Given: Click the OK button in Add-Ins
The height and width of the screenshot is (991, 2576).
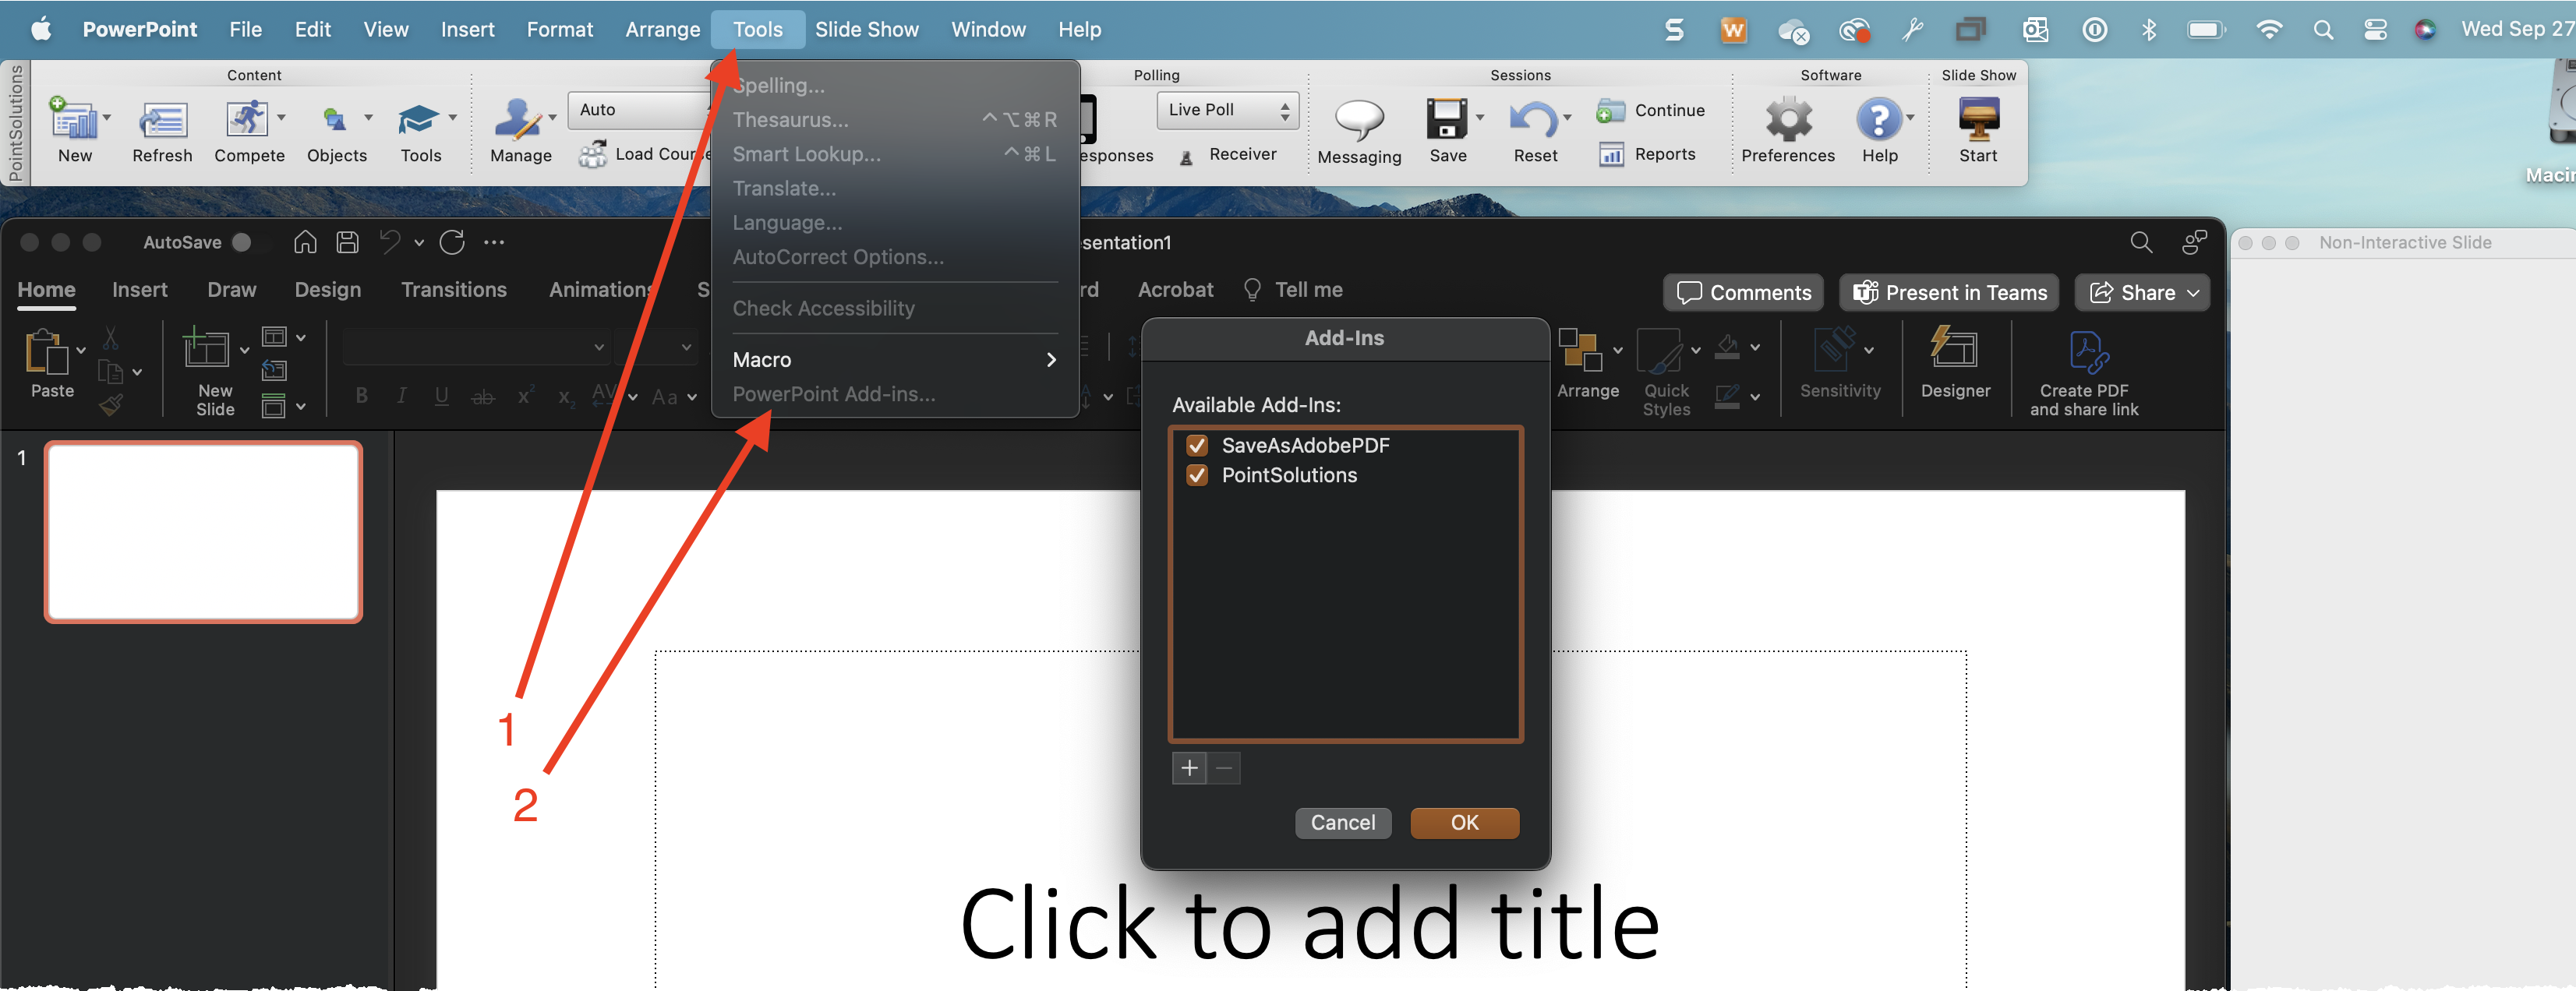Looking at the screenshot, I should (1462, 822).
